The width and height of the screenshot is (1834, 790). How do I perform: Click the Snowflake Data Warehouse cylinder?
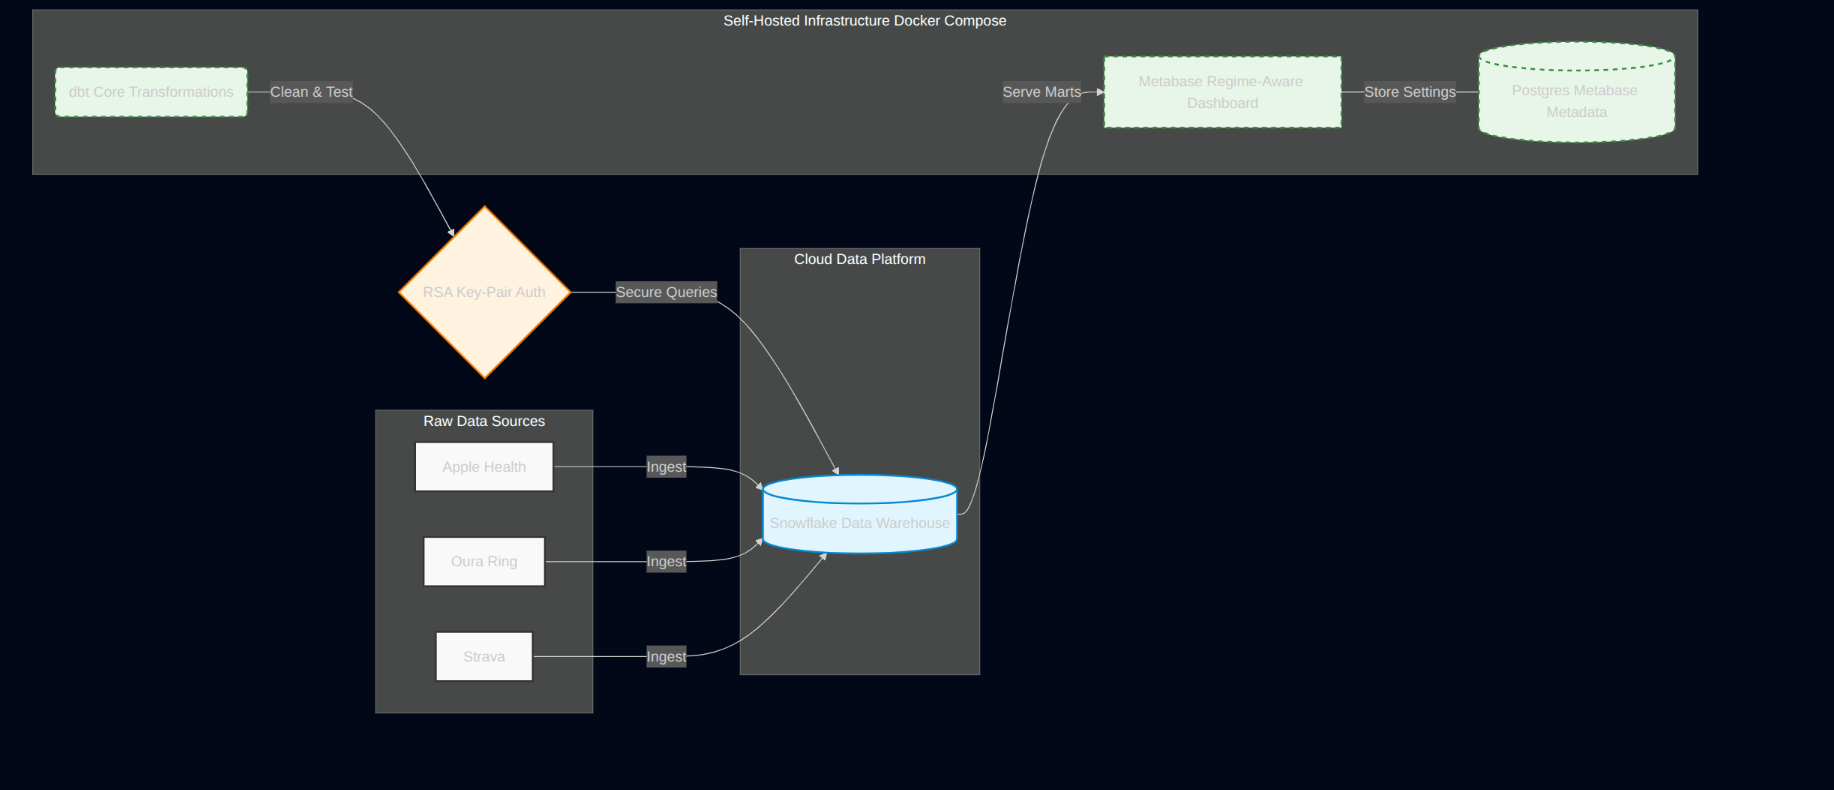pyautogui.click(x=860, y=514)
